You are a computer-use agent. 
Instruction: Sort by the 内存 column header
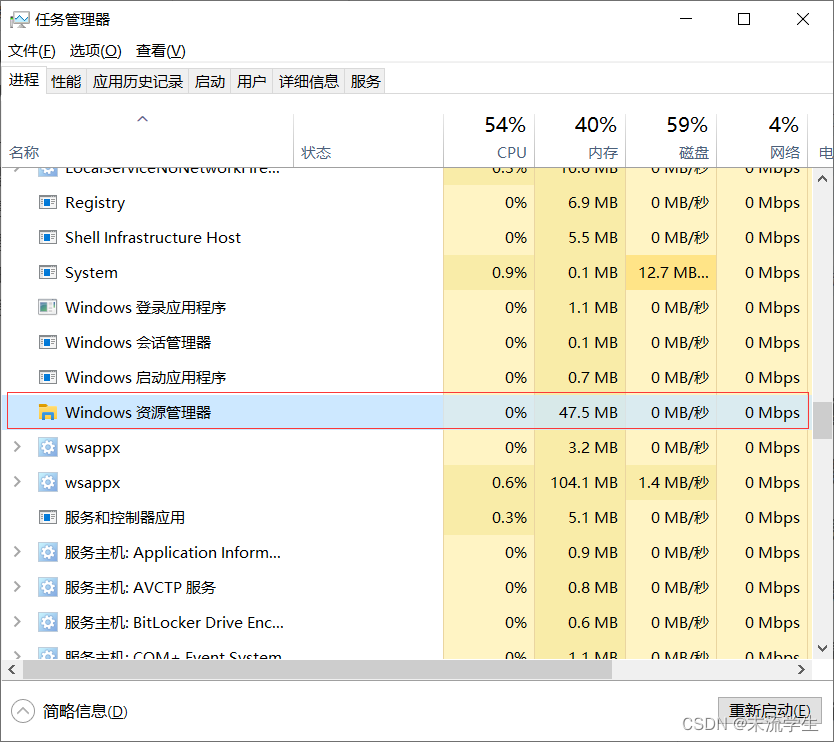point(580,140)
